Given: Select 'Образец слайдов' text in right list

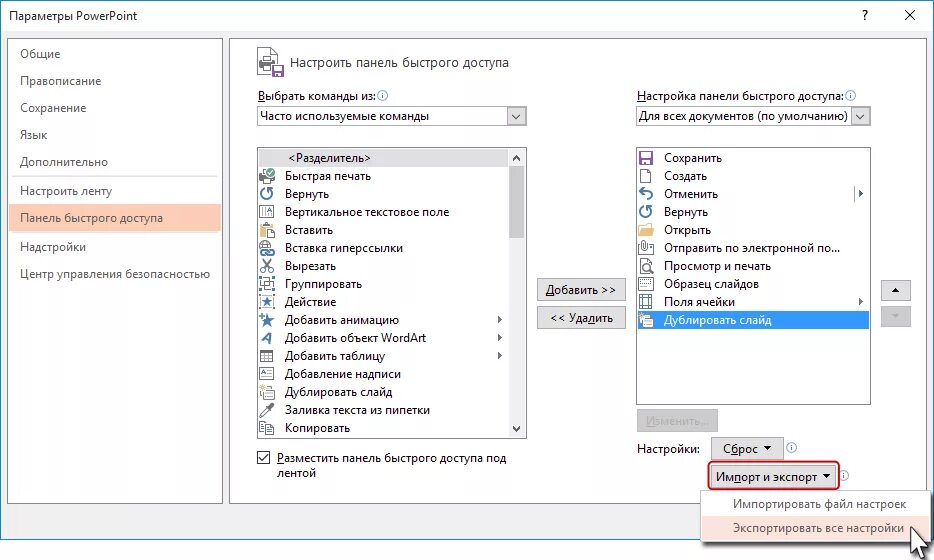Looking at the screenshot, I should [711, 284].
